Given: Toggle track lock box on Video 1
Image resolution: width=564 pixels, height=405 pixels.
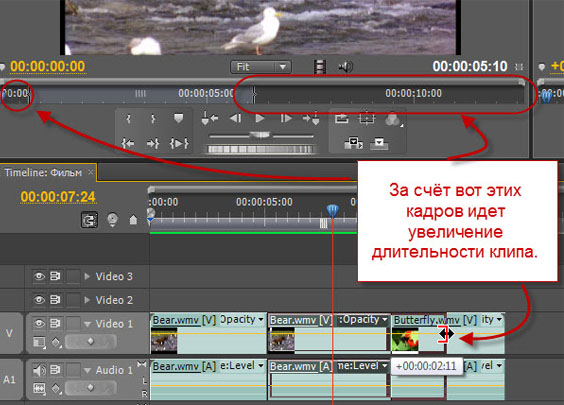Looking at the screenshot, I should coord(73,324).
